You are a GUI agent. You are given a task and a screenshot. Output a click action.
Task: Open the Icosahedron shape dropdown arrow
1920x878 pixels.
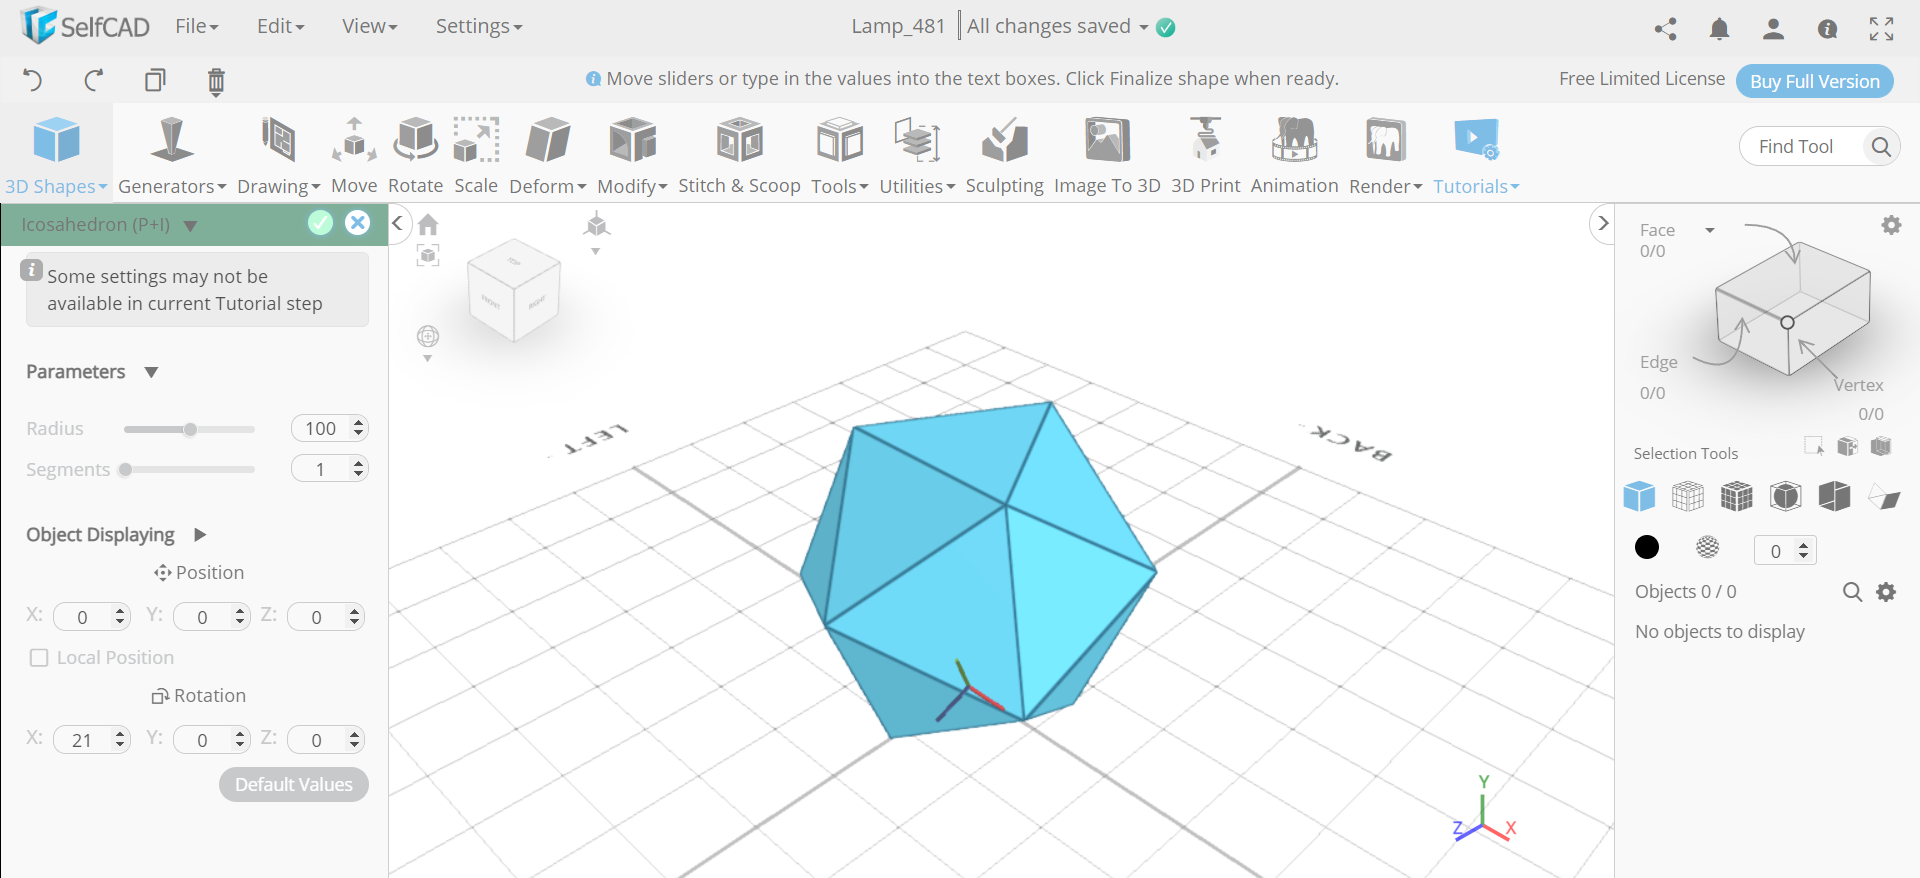coord(190,225)
